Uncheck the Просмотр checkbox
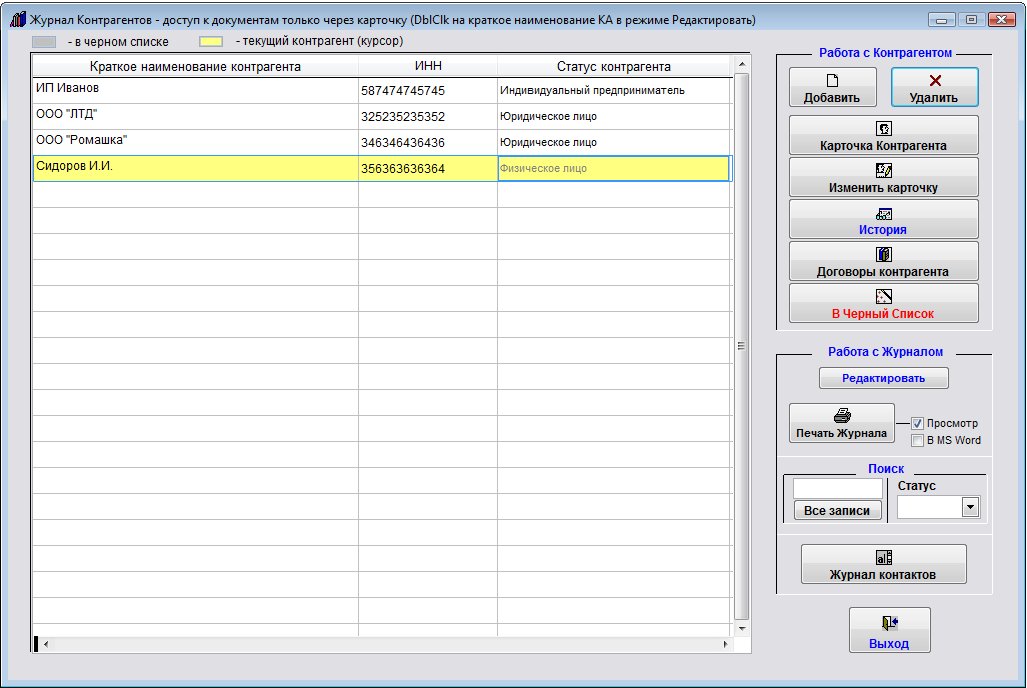The width and height of the screenshot is (1027, 688). (917, 424)
